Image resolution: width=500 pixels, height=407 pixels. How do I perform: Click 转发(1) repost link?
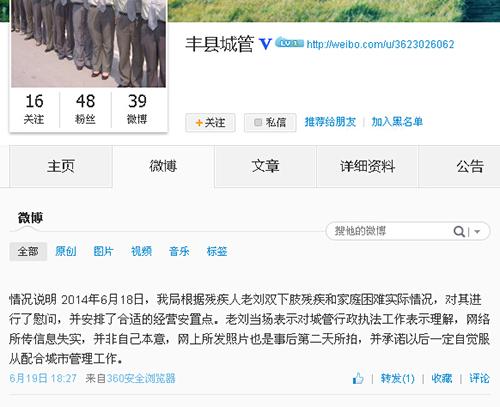click(398, 378)
